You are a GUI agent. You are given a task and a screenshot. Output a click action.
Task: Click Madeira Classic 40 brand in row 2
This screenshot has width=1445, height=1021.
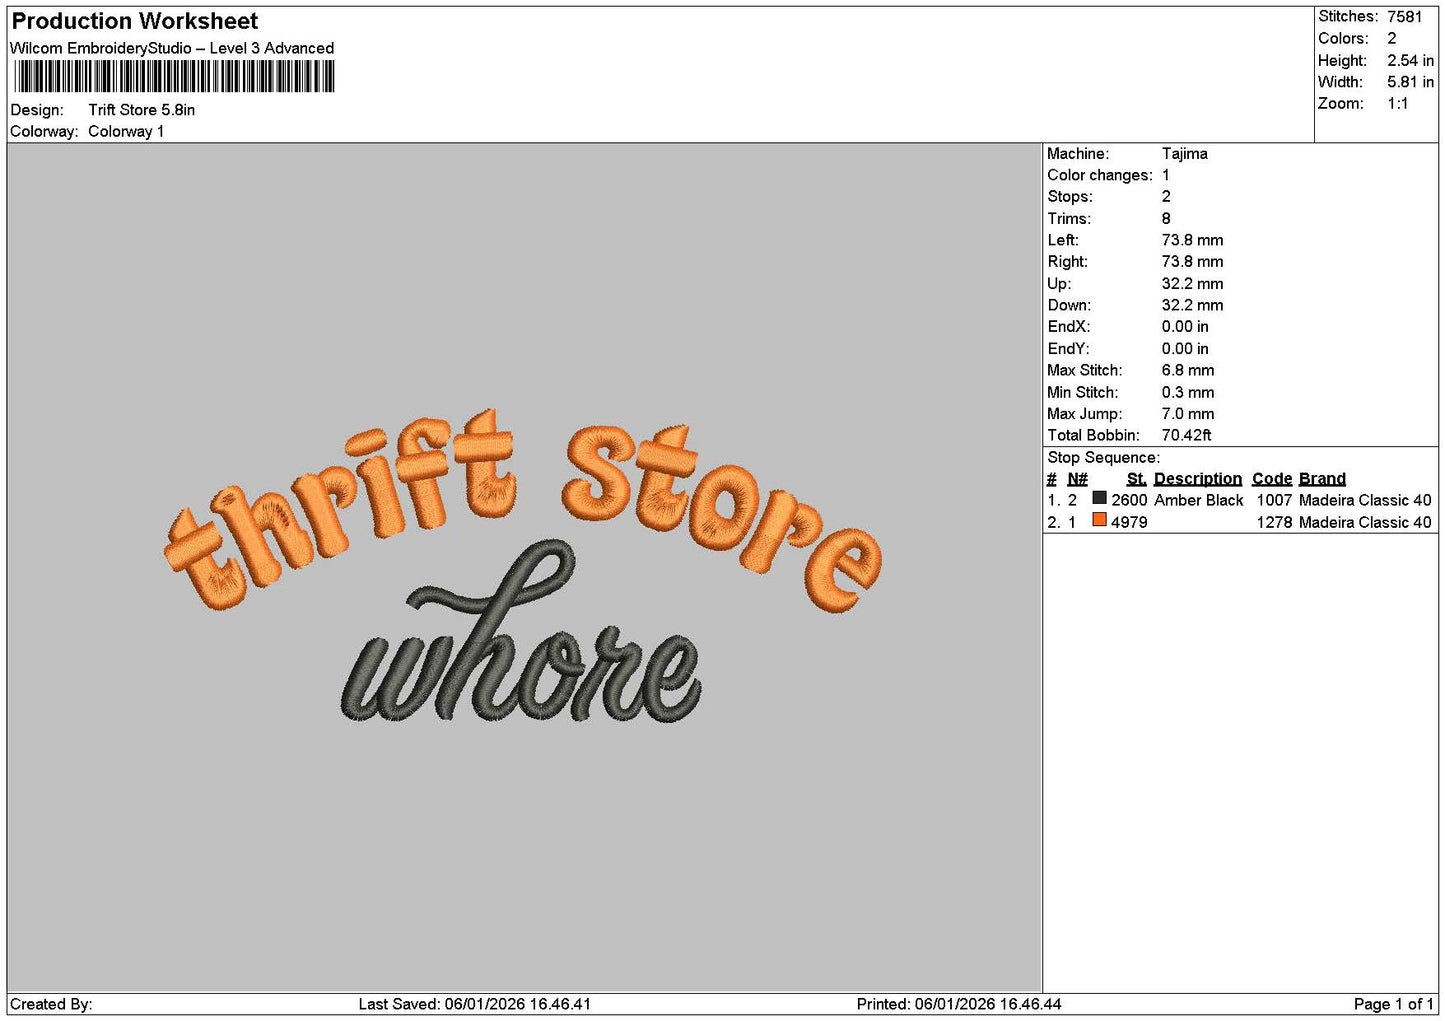(1365, 522)
